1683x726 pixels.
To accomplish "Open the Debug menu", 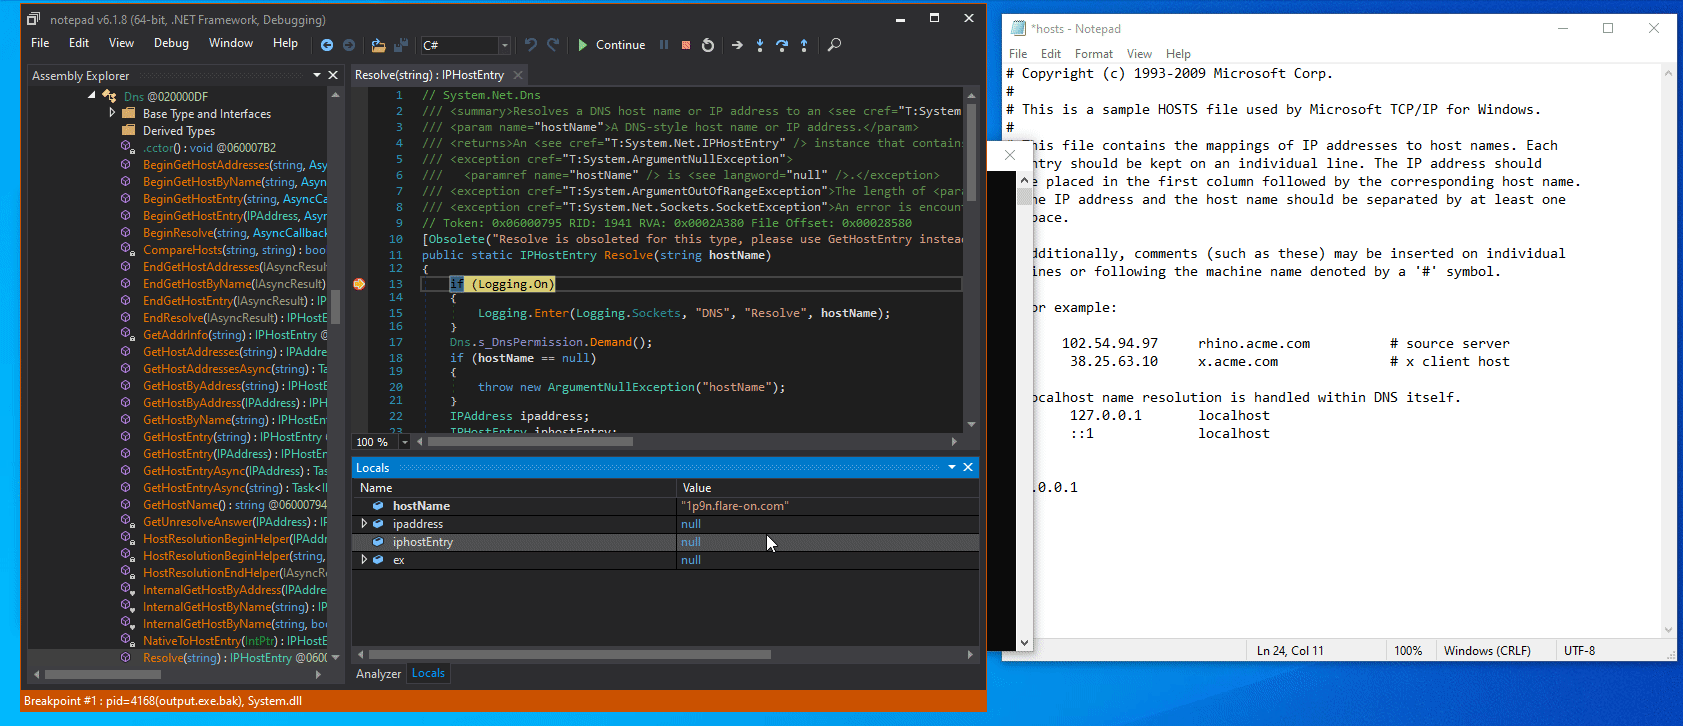I will [171, 43].
